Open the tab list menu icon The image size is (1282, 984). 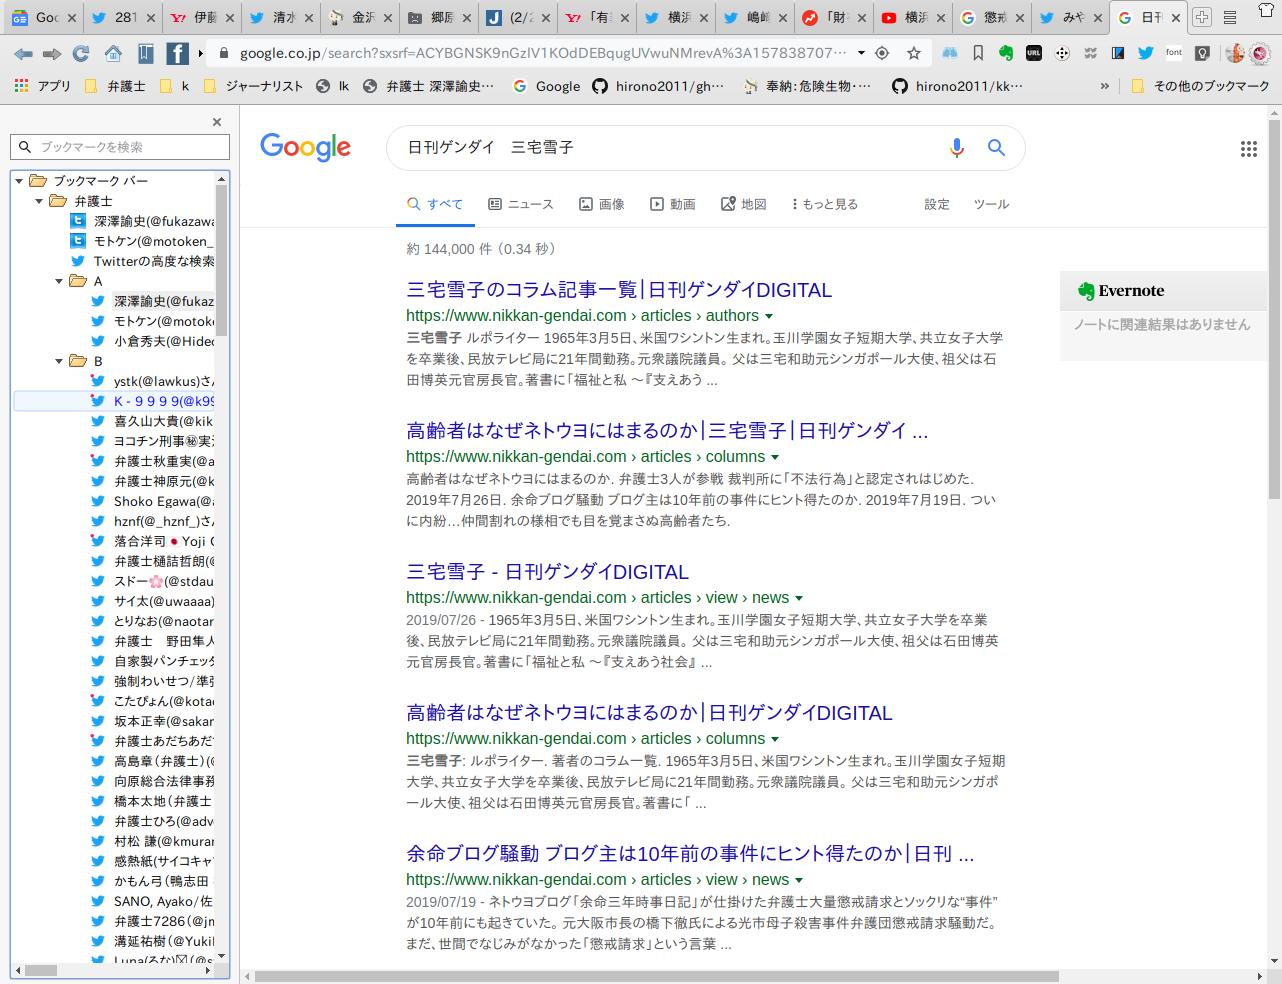[1230, 17]
